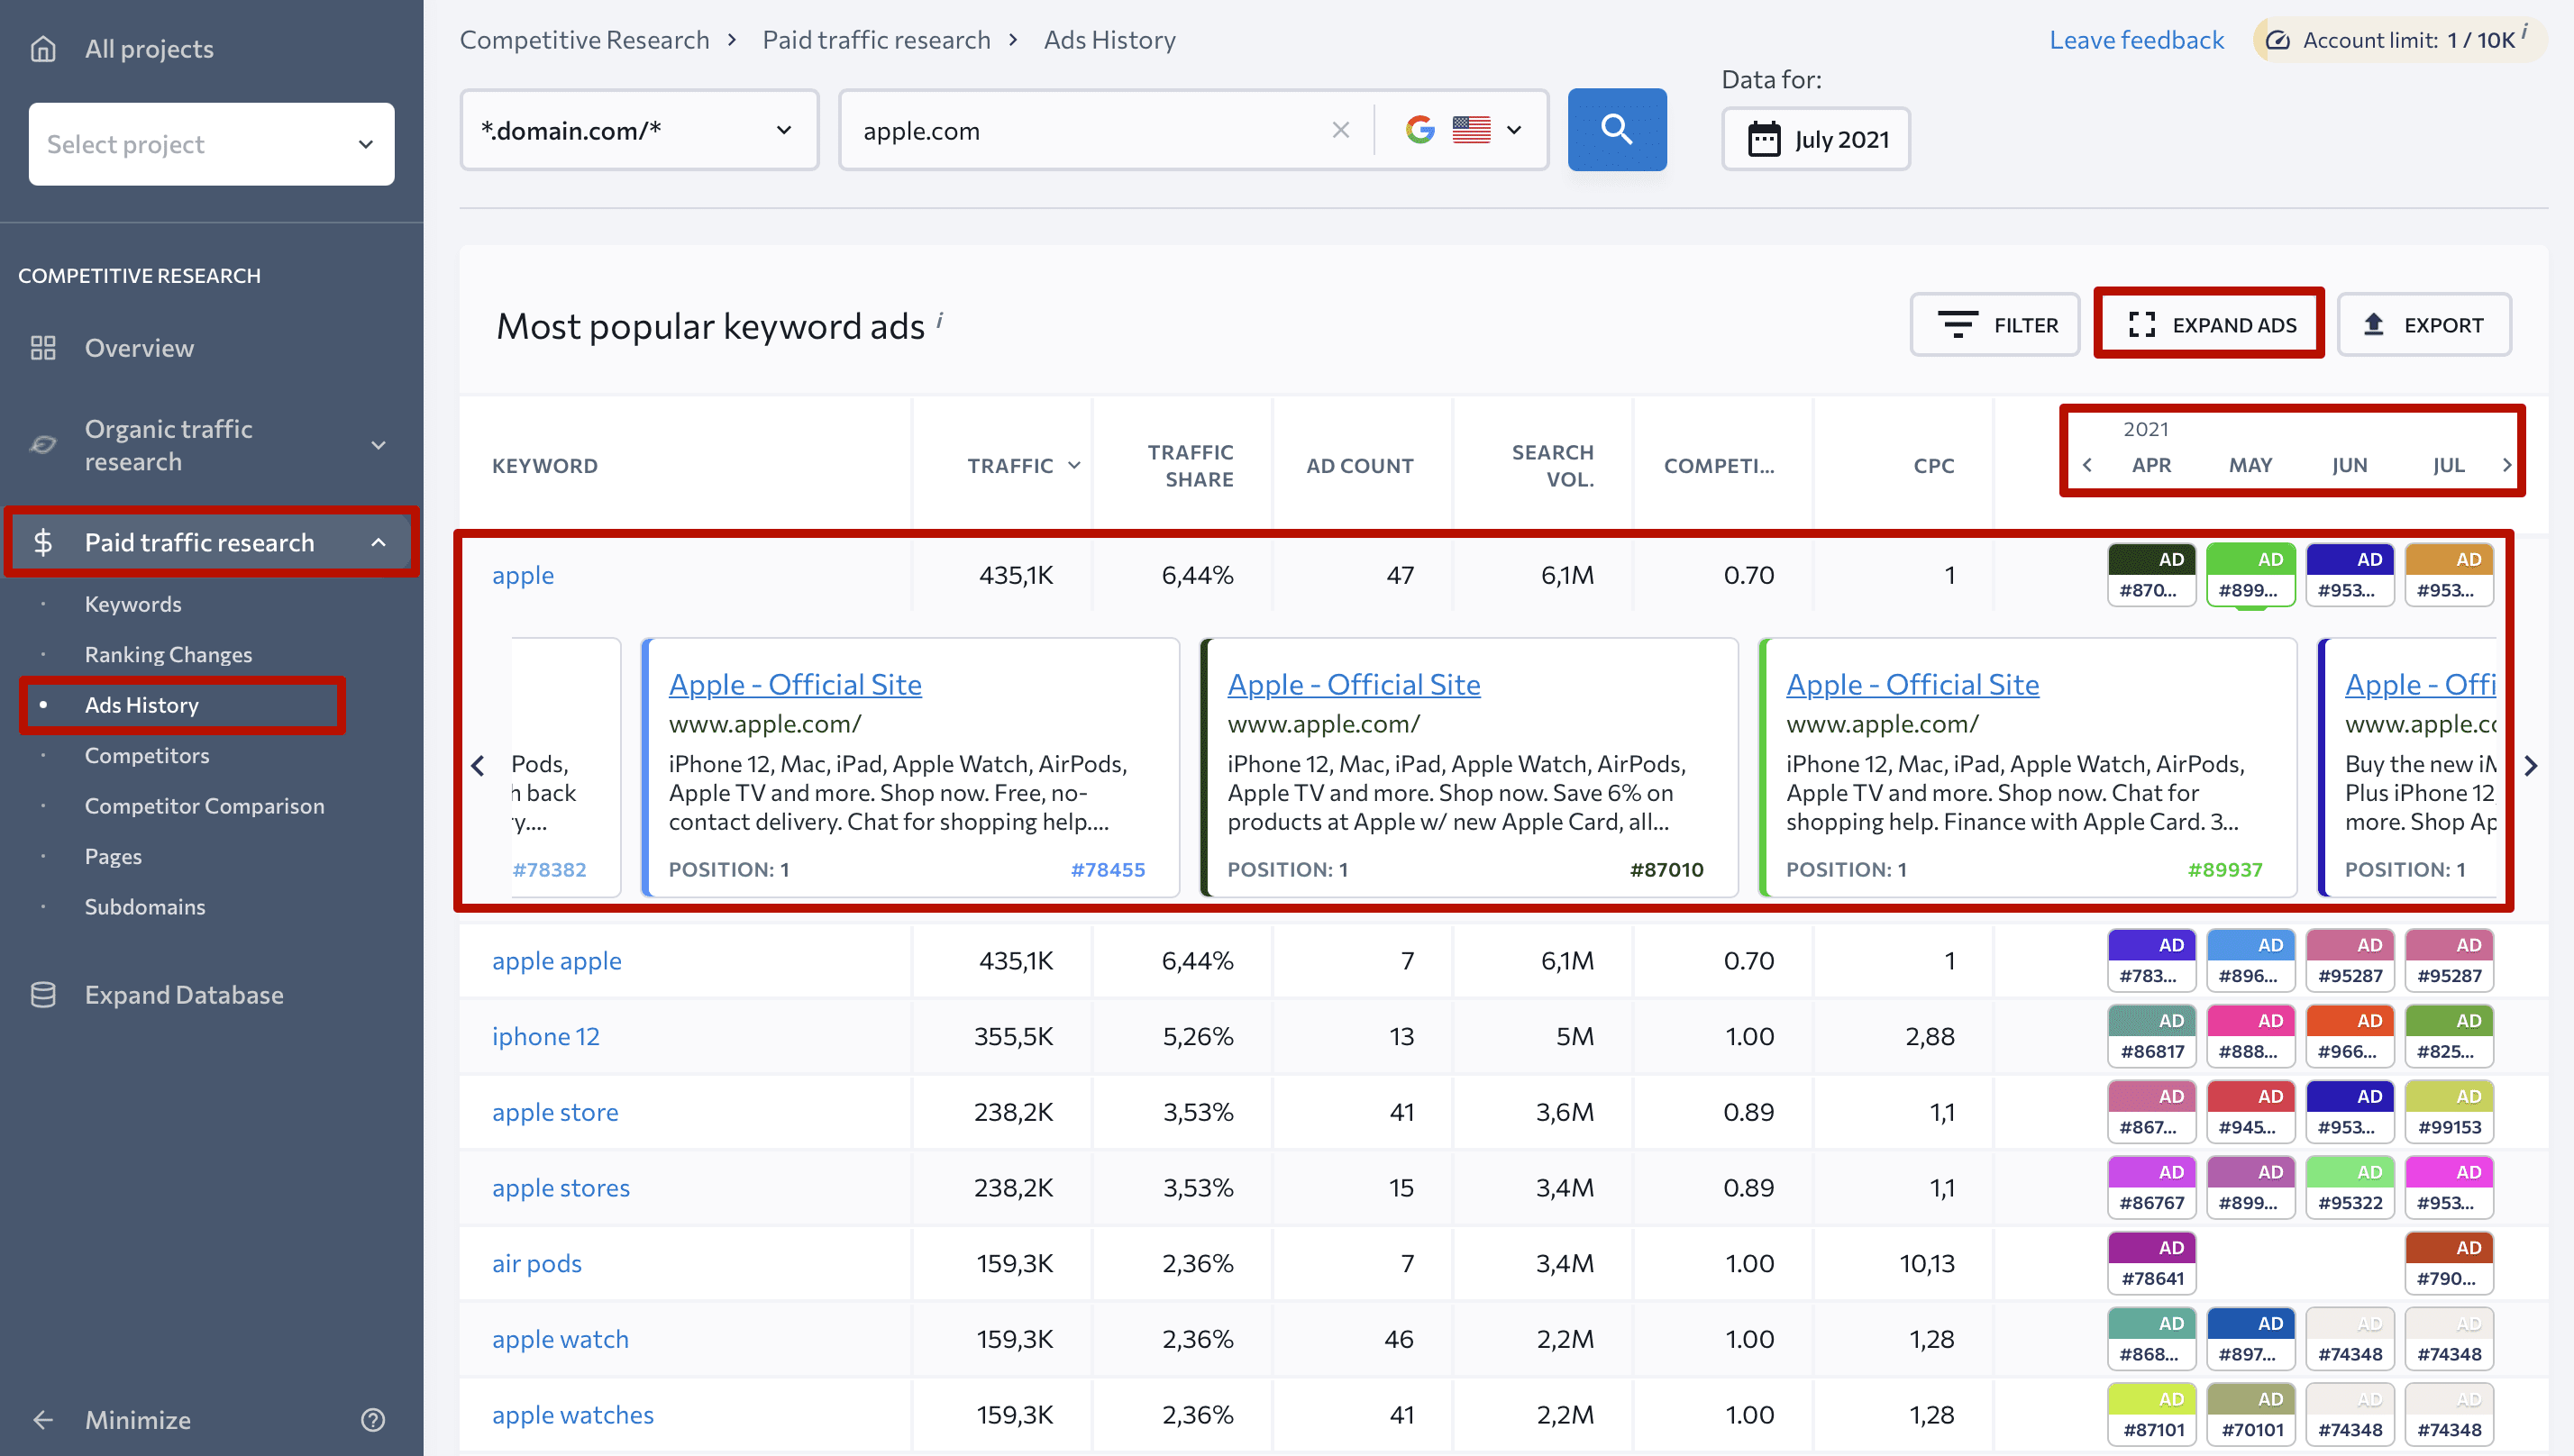Click the export upload arrow icon

click(x=2373, y=324)
